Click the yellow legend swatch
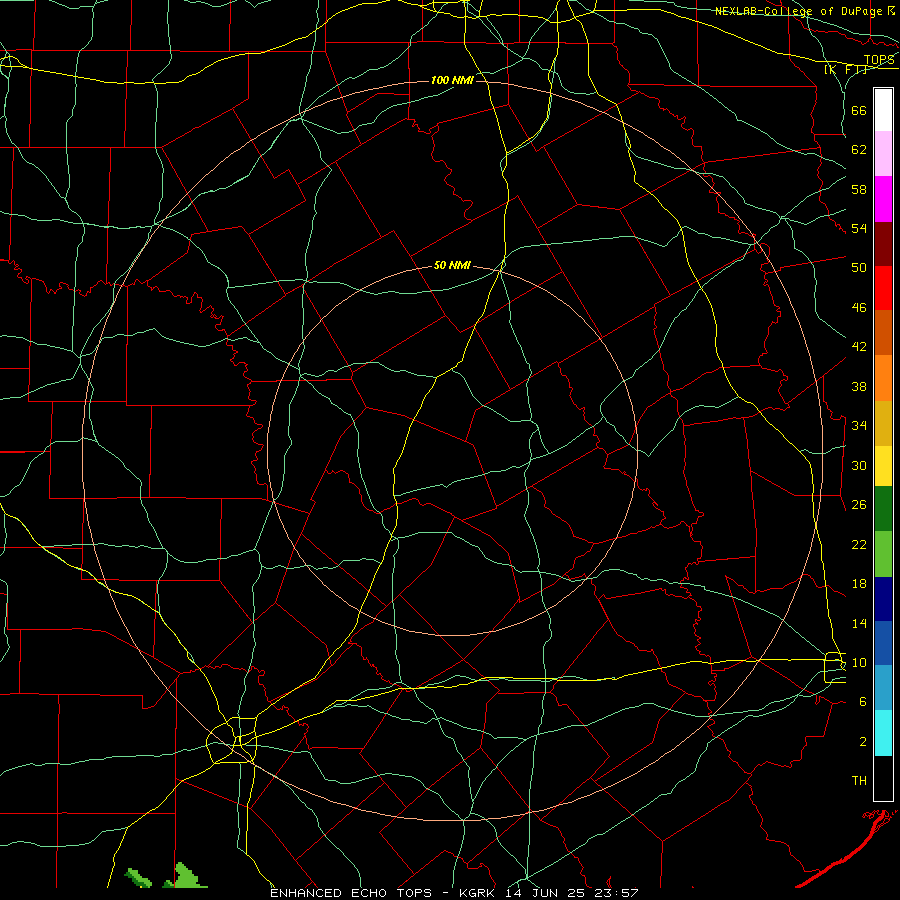 [883, 466]
